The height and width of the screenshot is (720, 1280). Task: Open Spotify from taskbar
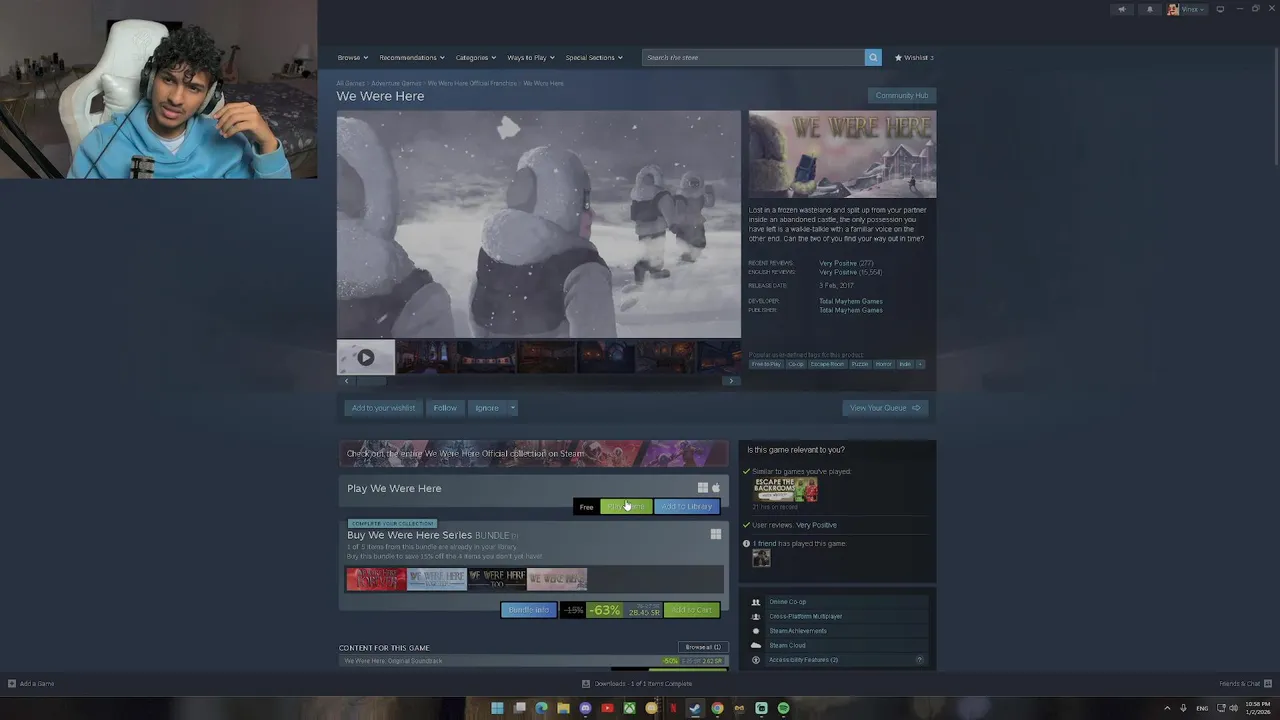click(783, 708)
